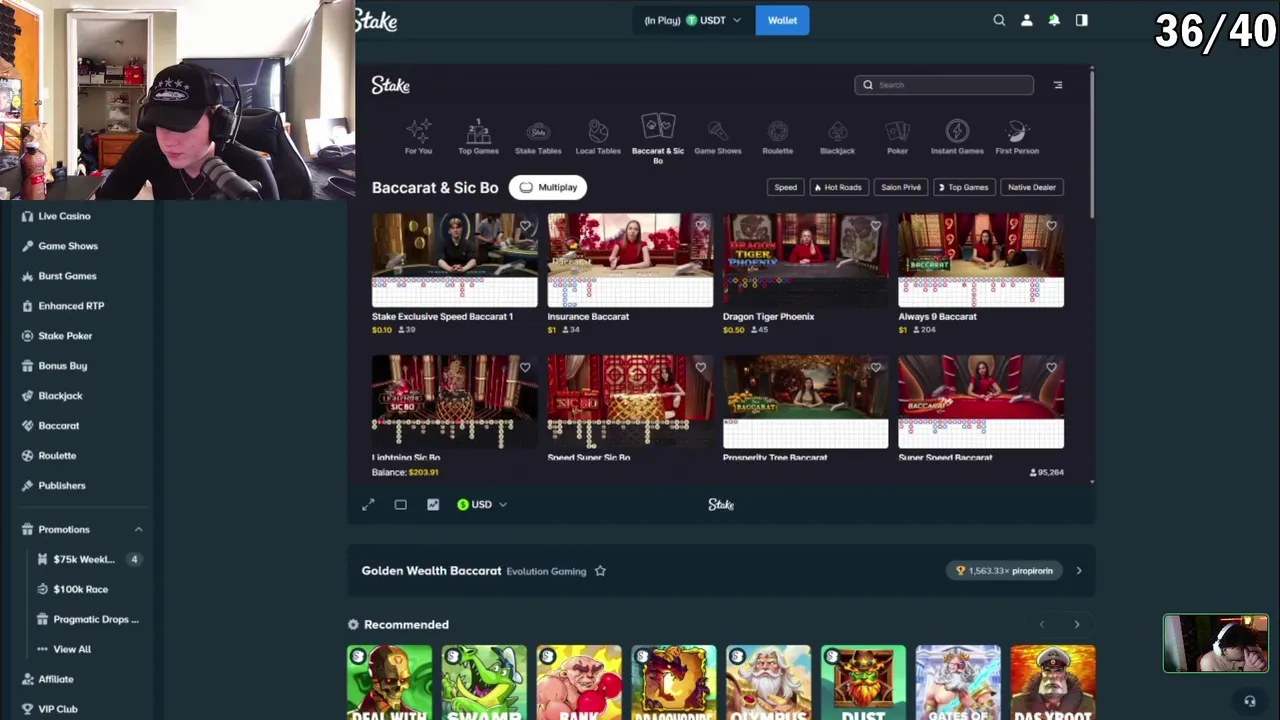This screenshot has height=720, width=1280.
Task: Filter by Native Dealer
Action: click(x=1031, y=187)
